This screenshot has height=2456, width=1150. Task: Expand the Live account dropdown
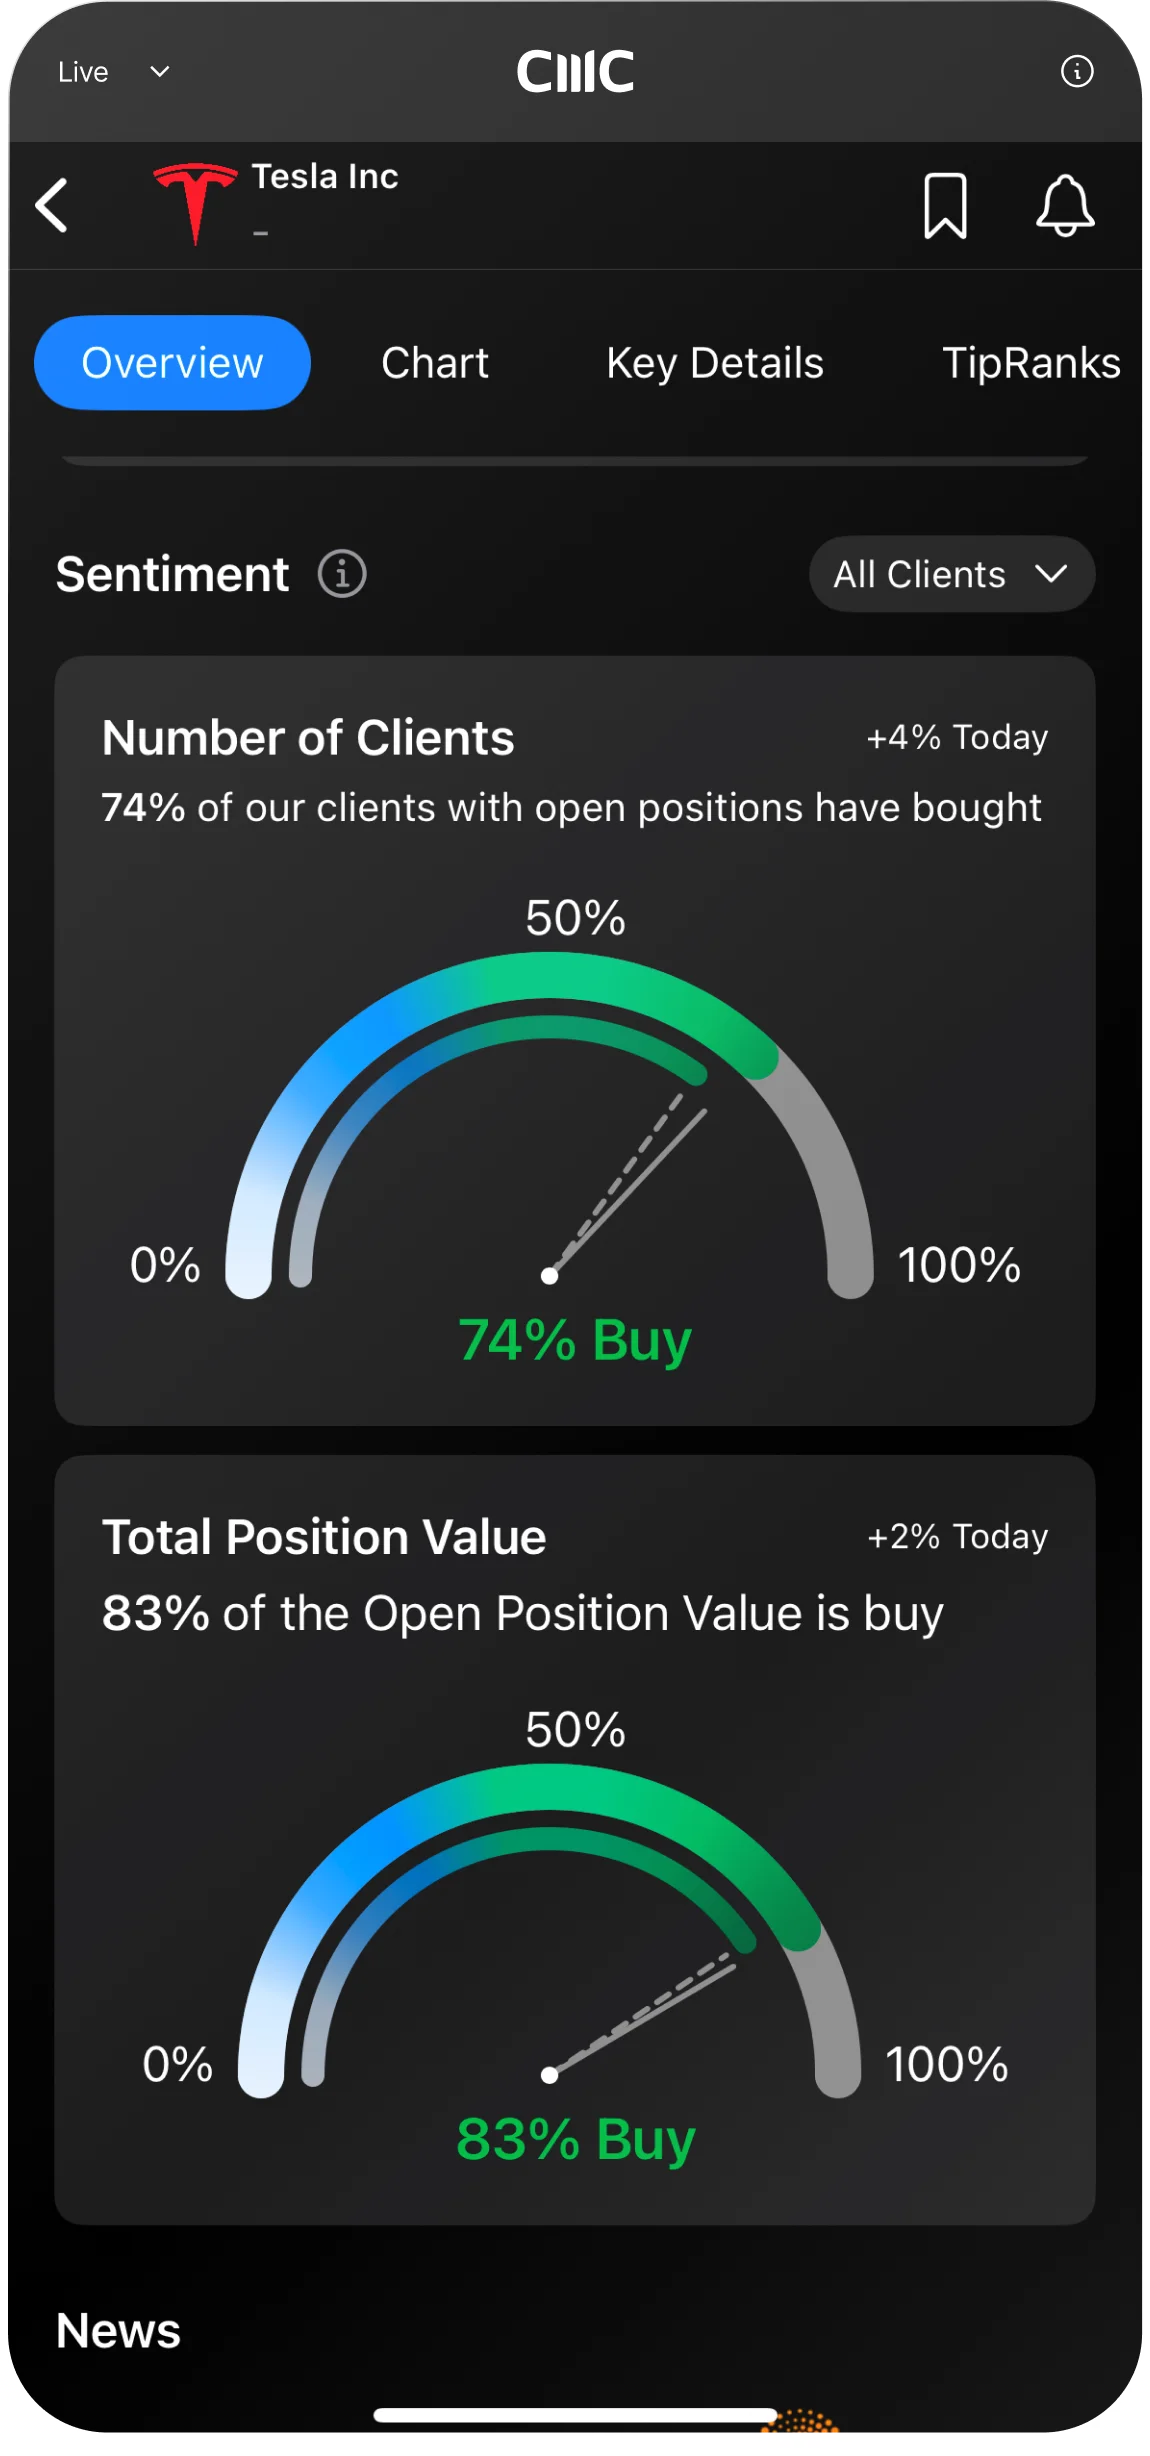tap(113, 72)
